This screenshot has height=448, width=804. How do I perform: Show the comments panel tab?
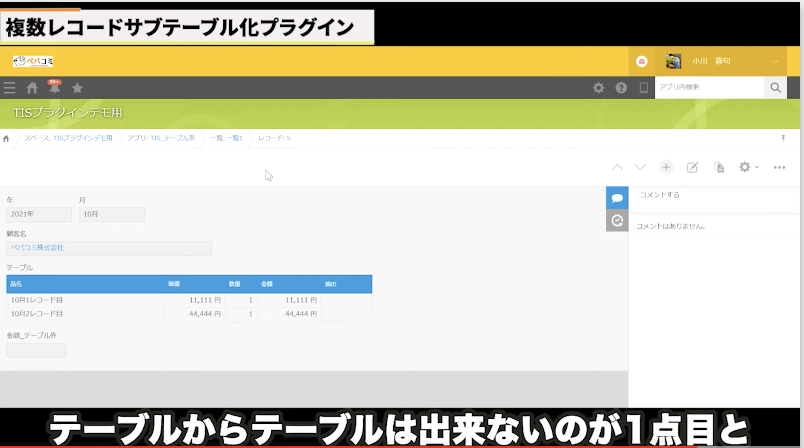pyautogui.click(x=617, y=198)
